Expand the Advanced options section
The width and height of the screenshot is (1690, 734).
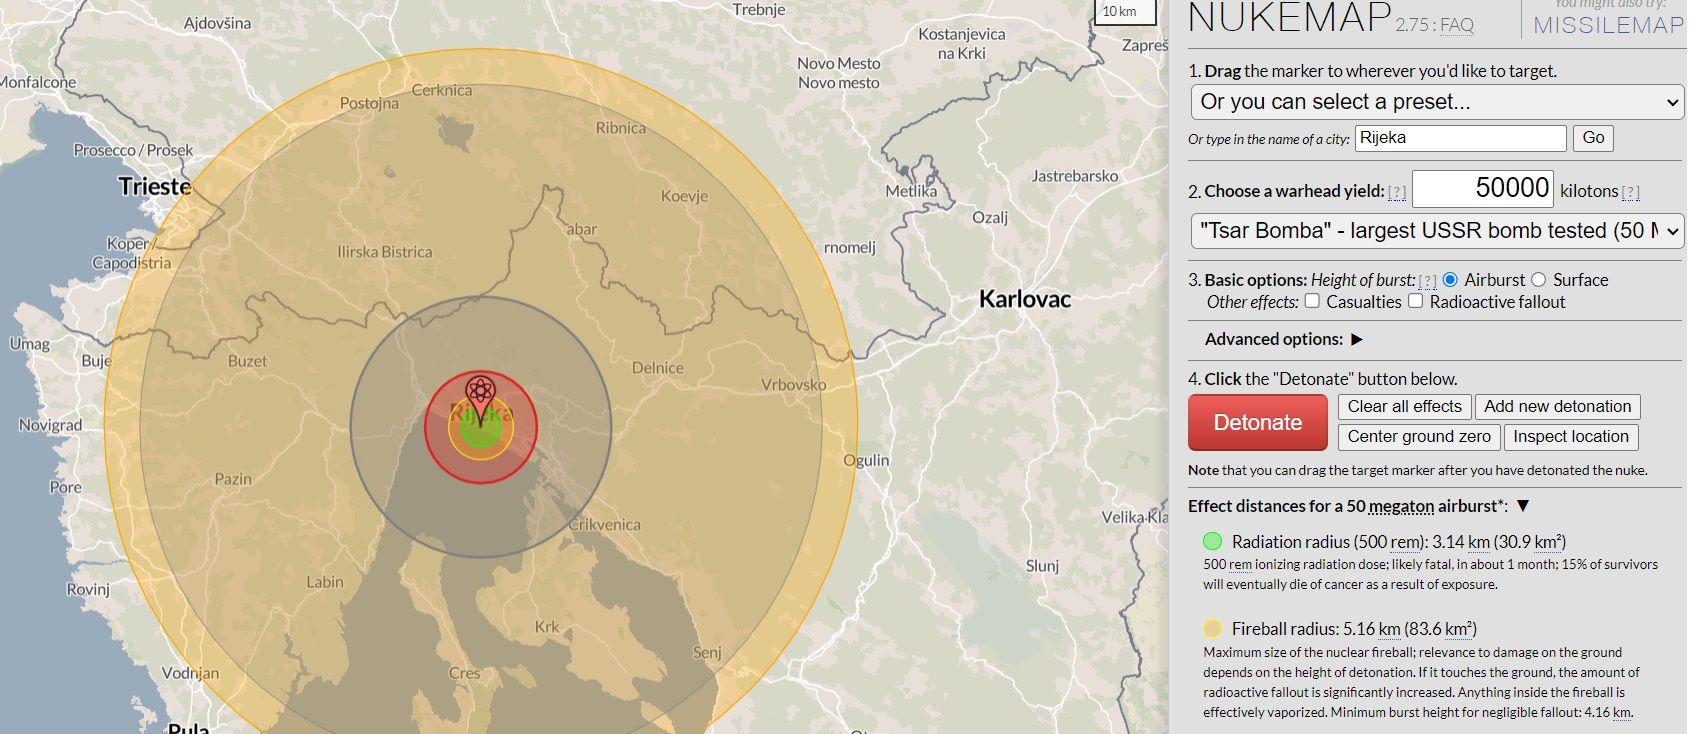point(1283,339)
